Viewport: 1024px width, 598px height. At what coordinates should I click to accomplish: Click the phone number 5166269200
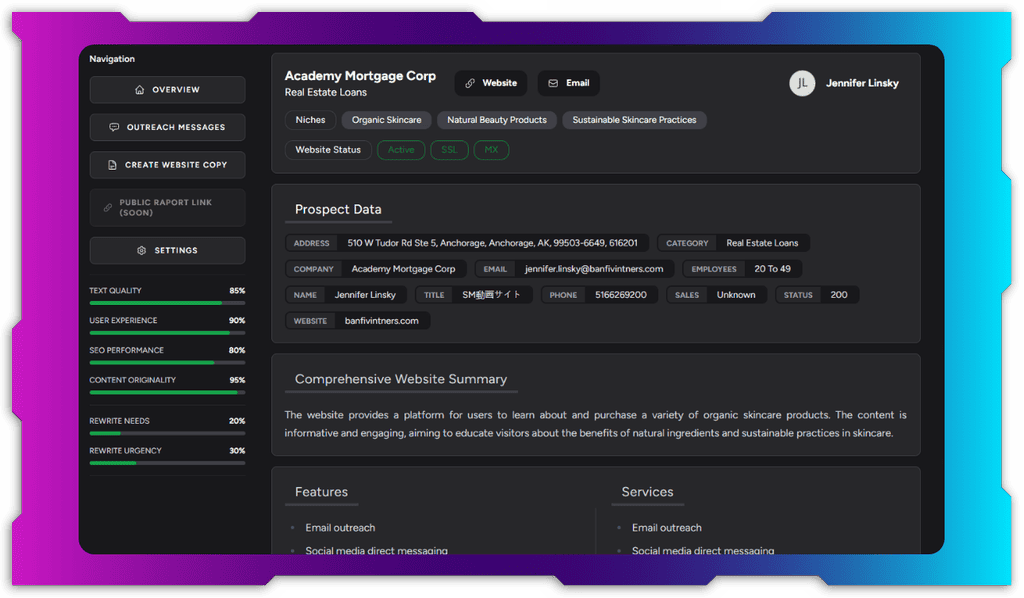pyautogui.click(x=620, y=295)
